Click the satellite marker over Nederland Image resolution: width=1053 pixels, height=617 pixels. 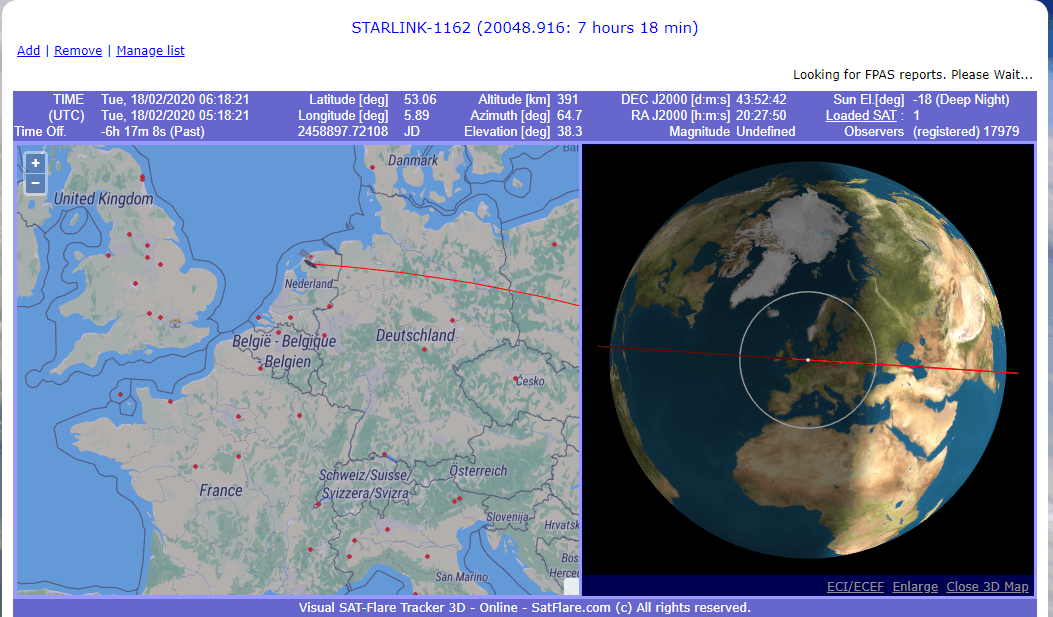(308, 260)
